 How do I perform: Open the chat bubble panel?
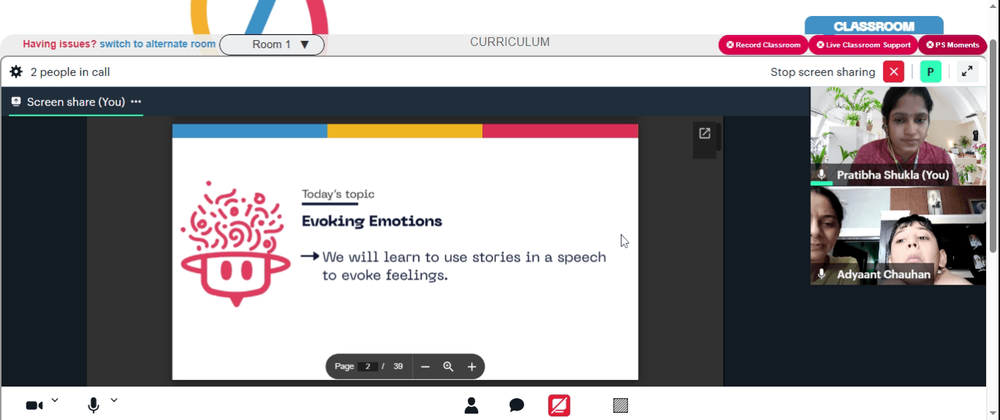click(517, 405)
